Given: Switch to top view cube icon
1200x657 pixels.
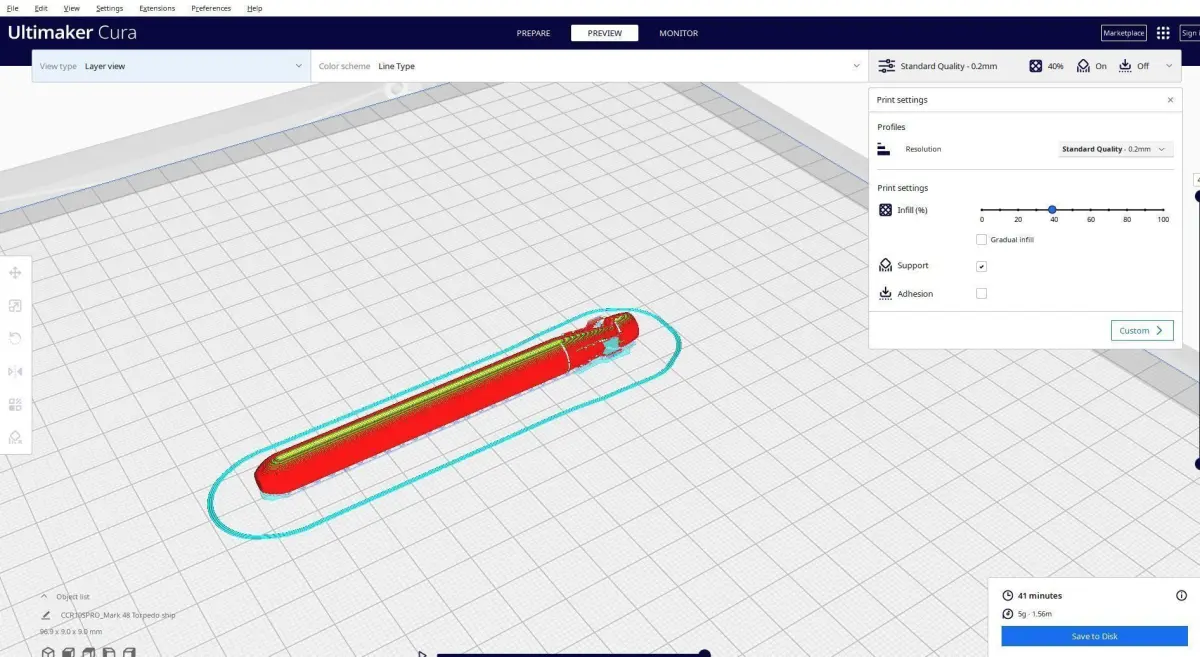Looking at the screenshot, I should pos(89,652).
